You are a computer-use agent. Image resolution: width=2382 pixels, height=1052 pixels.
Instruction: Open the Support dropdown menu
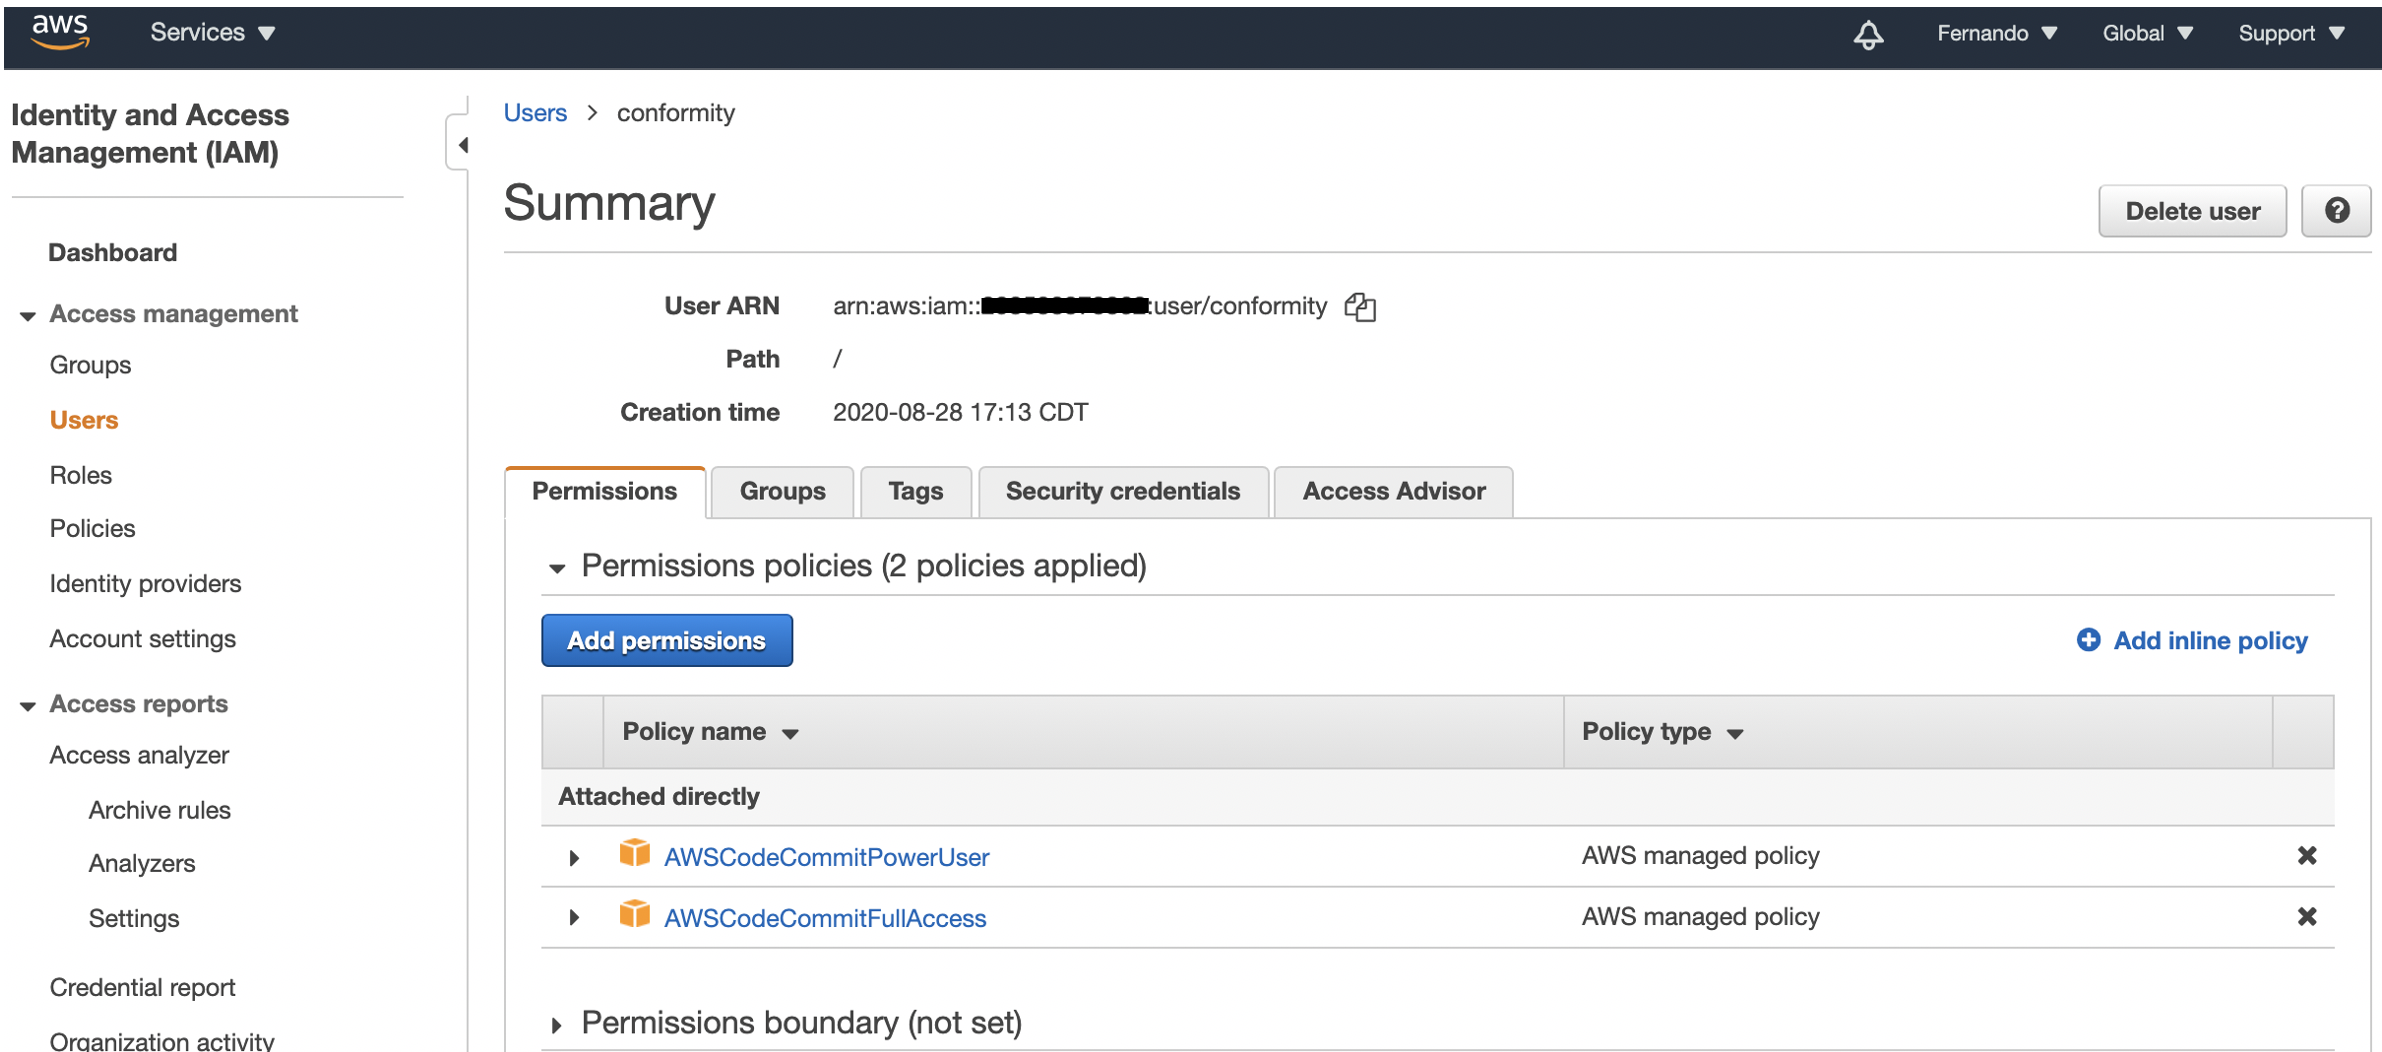point(2291,34)
